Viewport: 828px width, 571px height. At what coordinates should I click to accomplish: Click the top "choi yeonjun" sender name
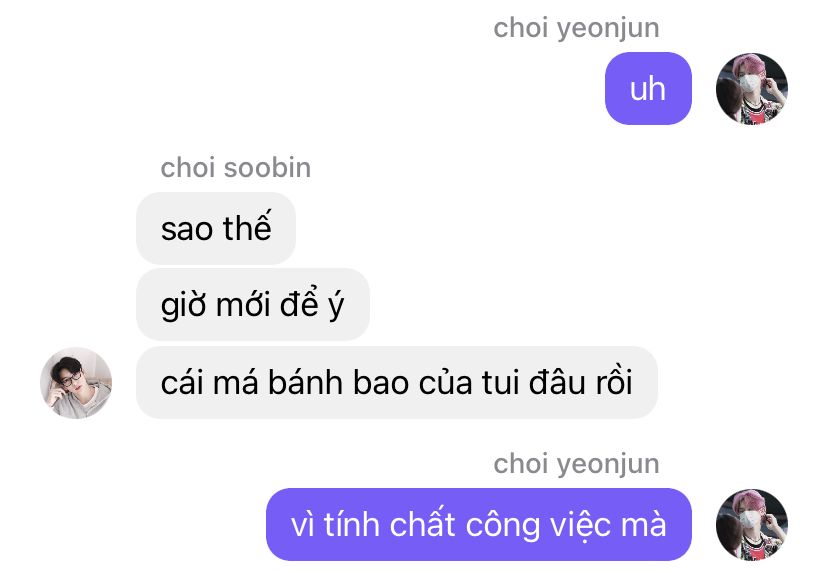tap(576, 28)
